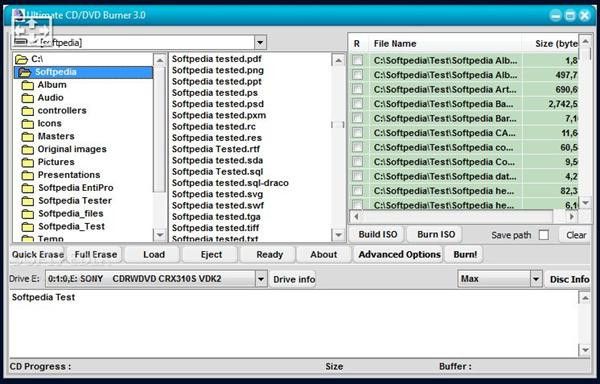Image resolution: width=600 pixels, height=384 pixels.
Task: Select Softpedia tested.psd in the file list
Action: point(217,104)
